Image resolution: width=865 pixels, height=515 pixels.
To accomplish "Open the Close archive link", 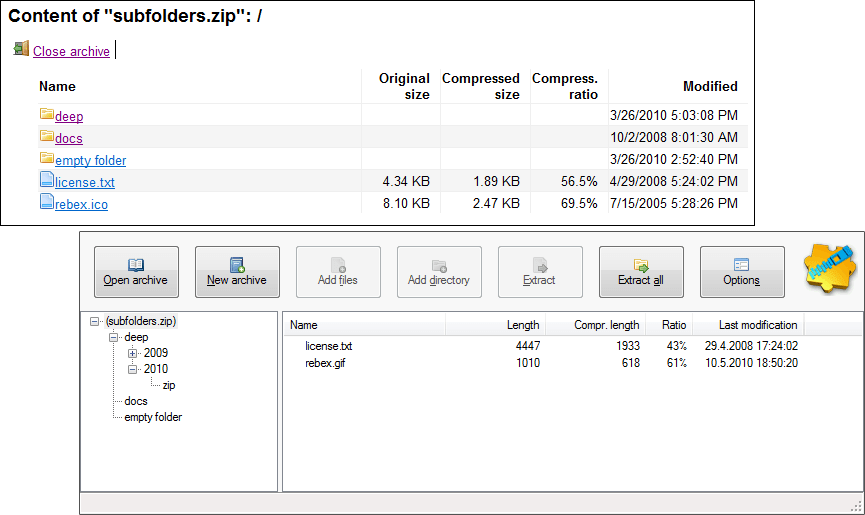I will pyautogui.click(x=71, y=51).
